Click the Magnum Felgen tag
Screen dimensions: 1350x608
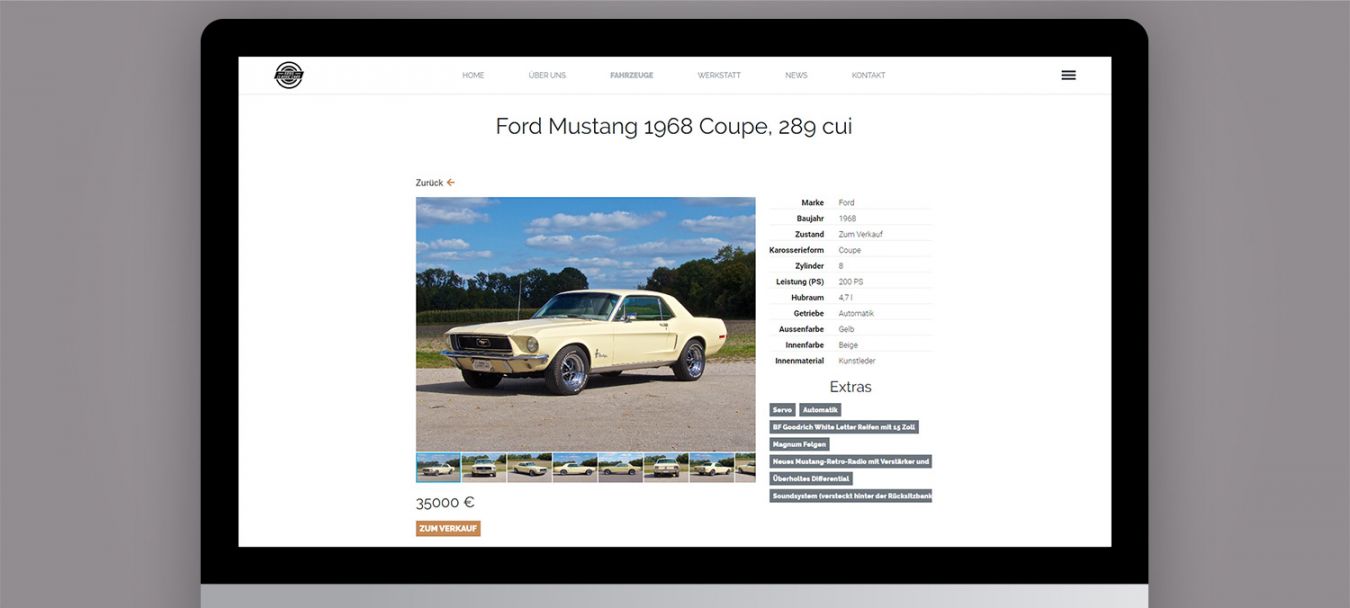(x=799, y=444)
